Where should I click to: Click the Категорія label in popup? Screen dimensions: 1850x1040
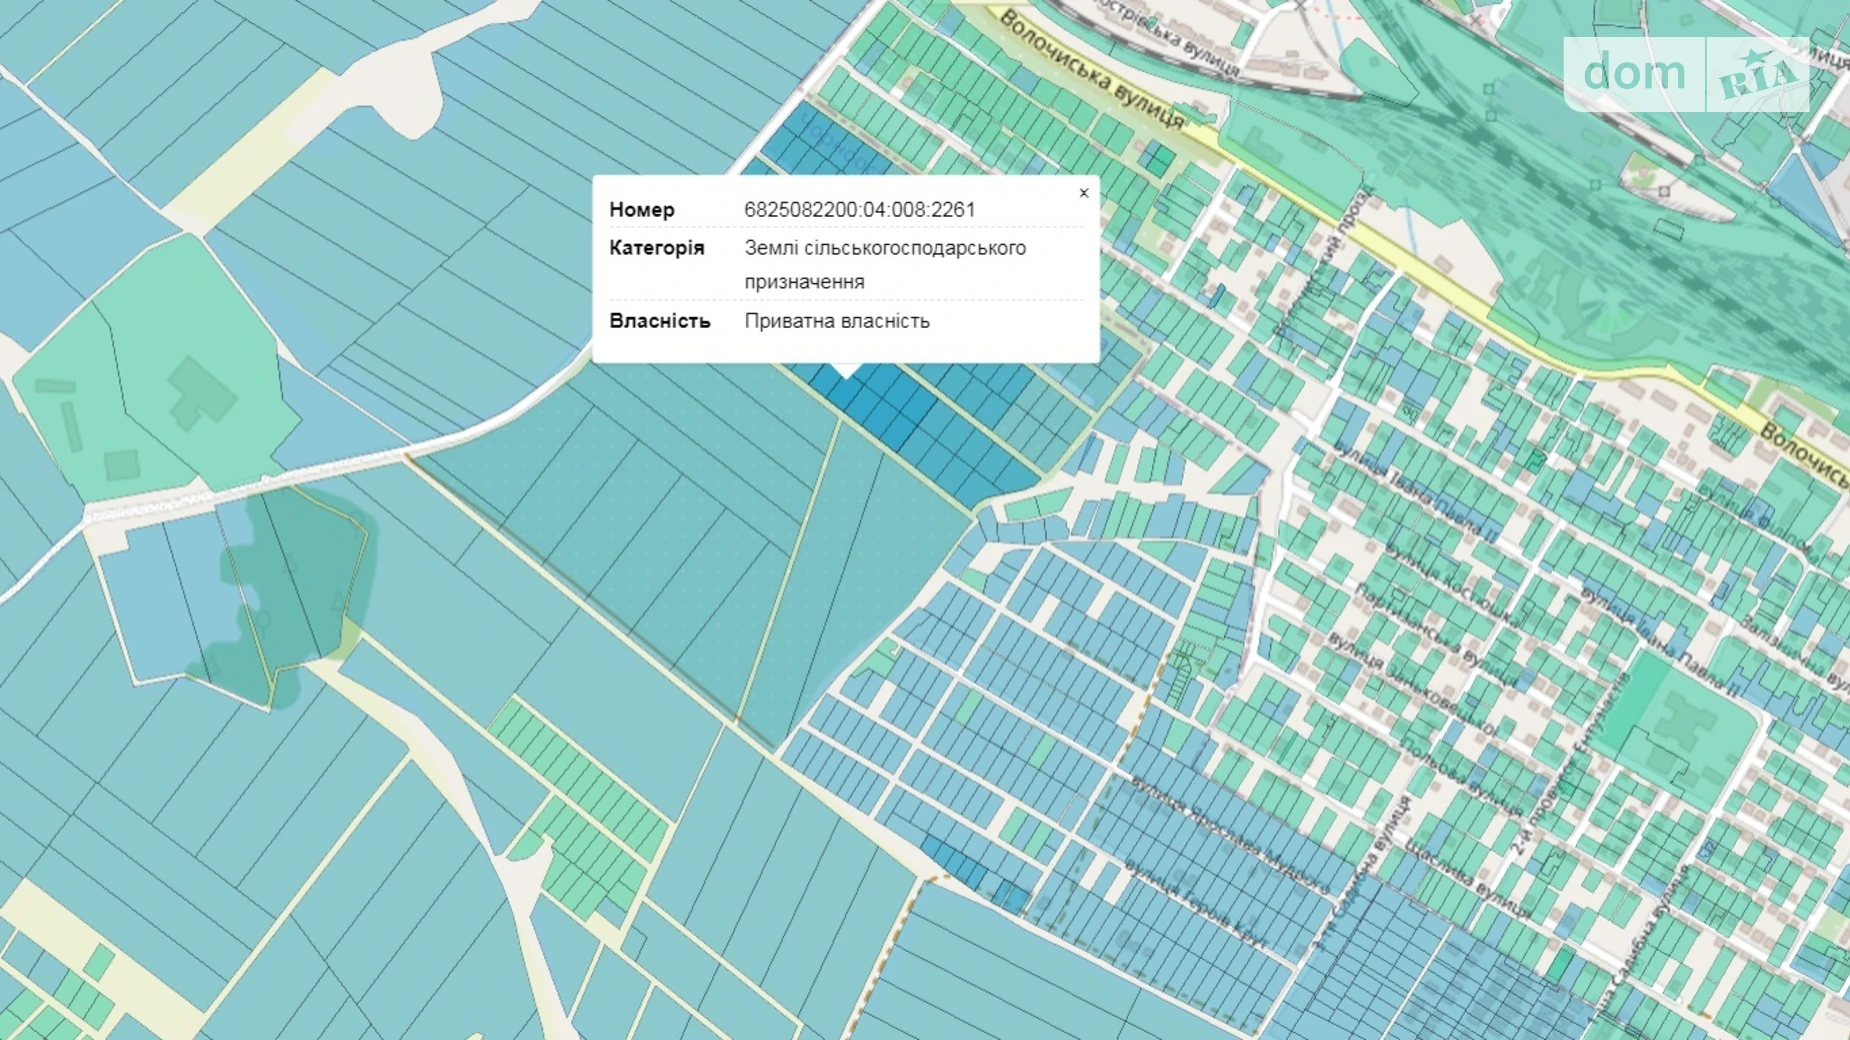657,248
